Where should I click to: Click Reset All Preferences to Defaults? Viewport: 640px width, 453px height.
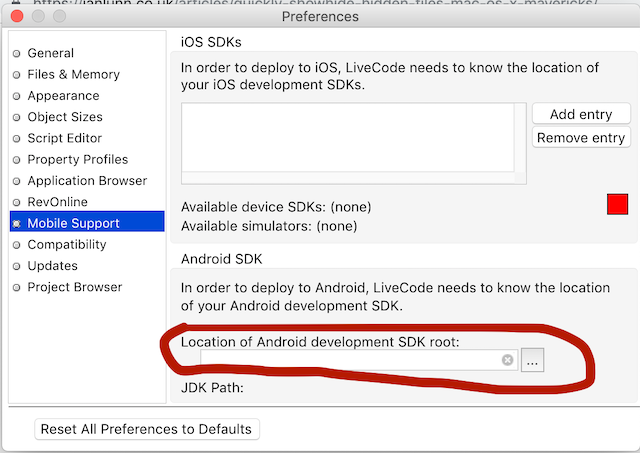pos(147,429)
